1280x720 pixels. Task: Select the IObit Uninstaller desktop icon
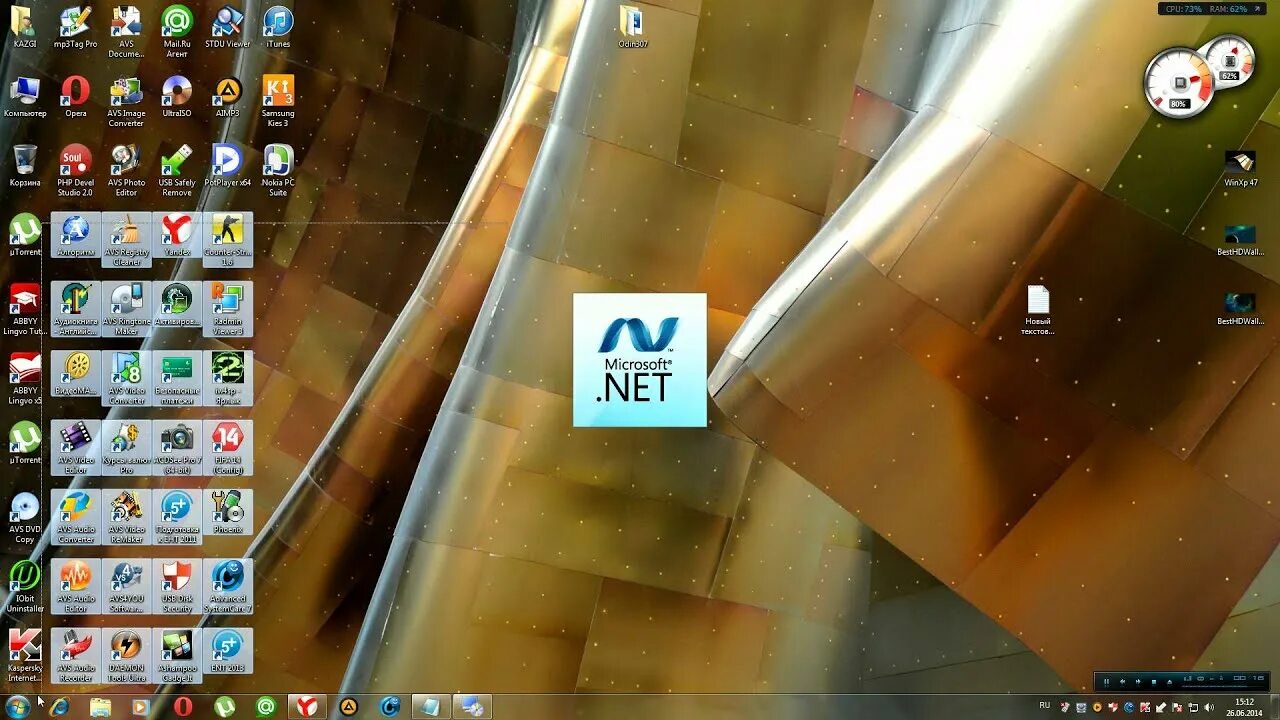tap(24, 587)
